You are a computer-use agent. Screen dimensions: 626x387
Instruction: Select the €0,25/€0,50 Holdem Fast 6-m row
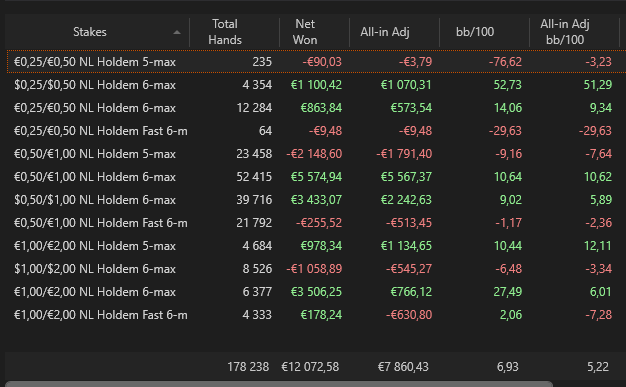(x=316, y=131)
